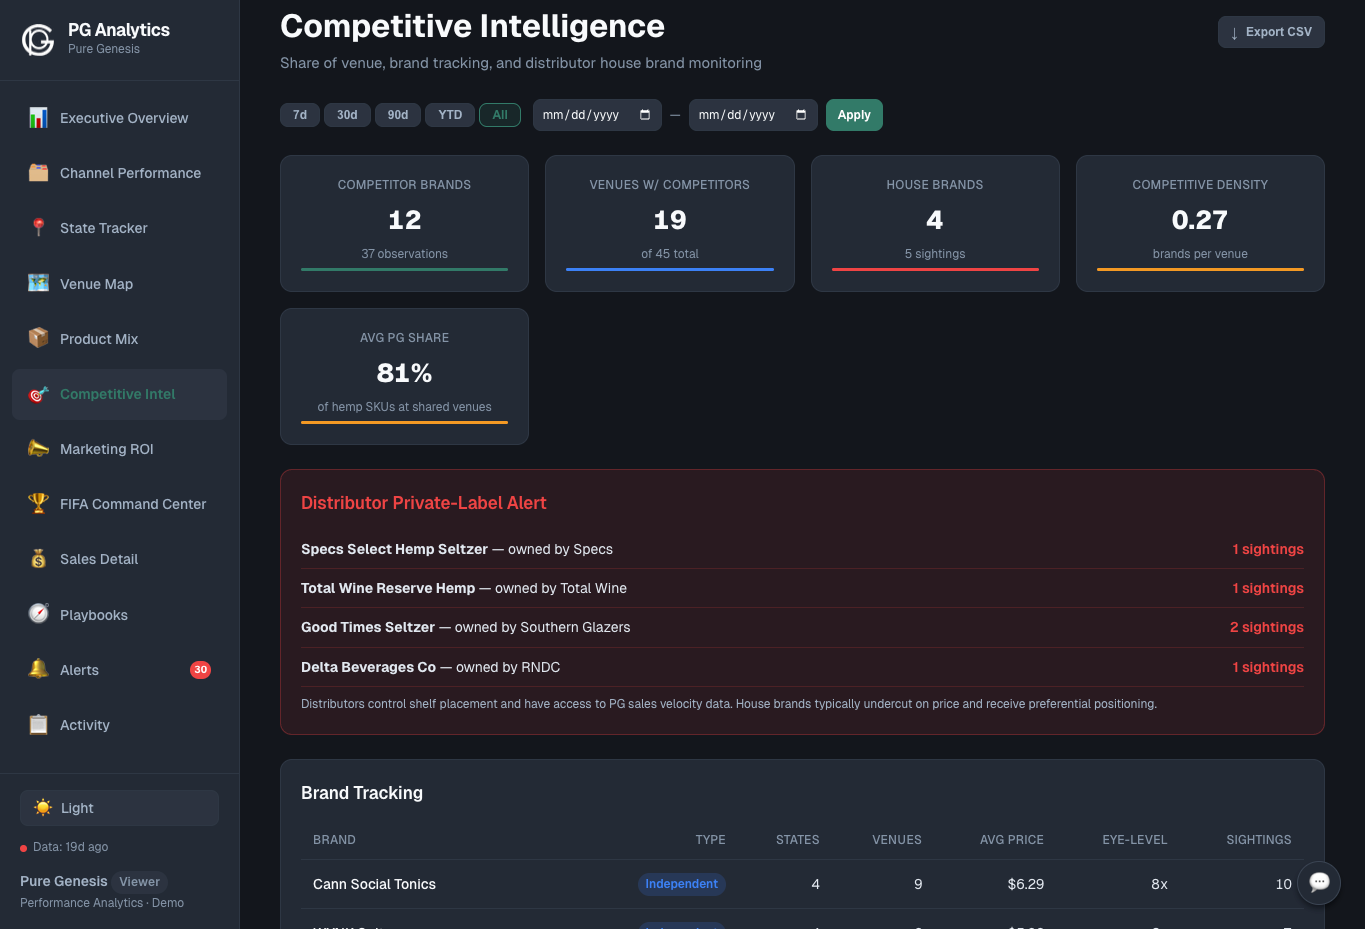Select the Channel Performance folder icon
1365x929 pixels.
click(x=37, y=173)
